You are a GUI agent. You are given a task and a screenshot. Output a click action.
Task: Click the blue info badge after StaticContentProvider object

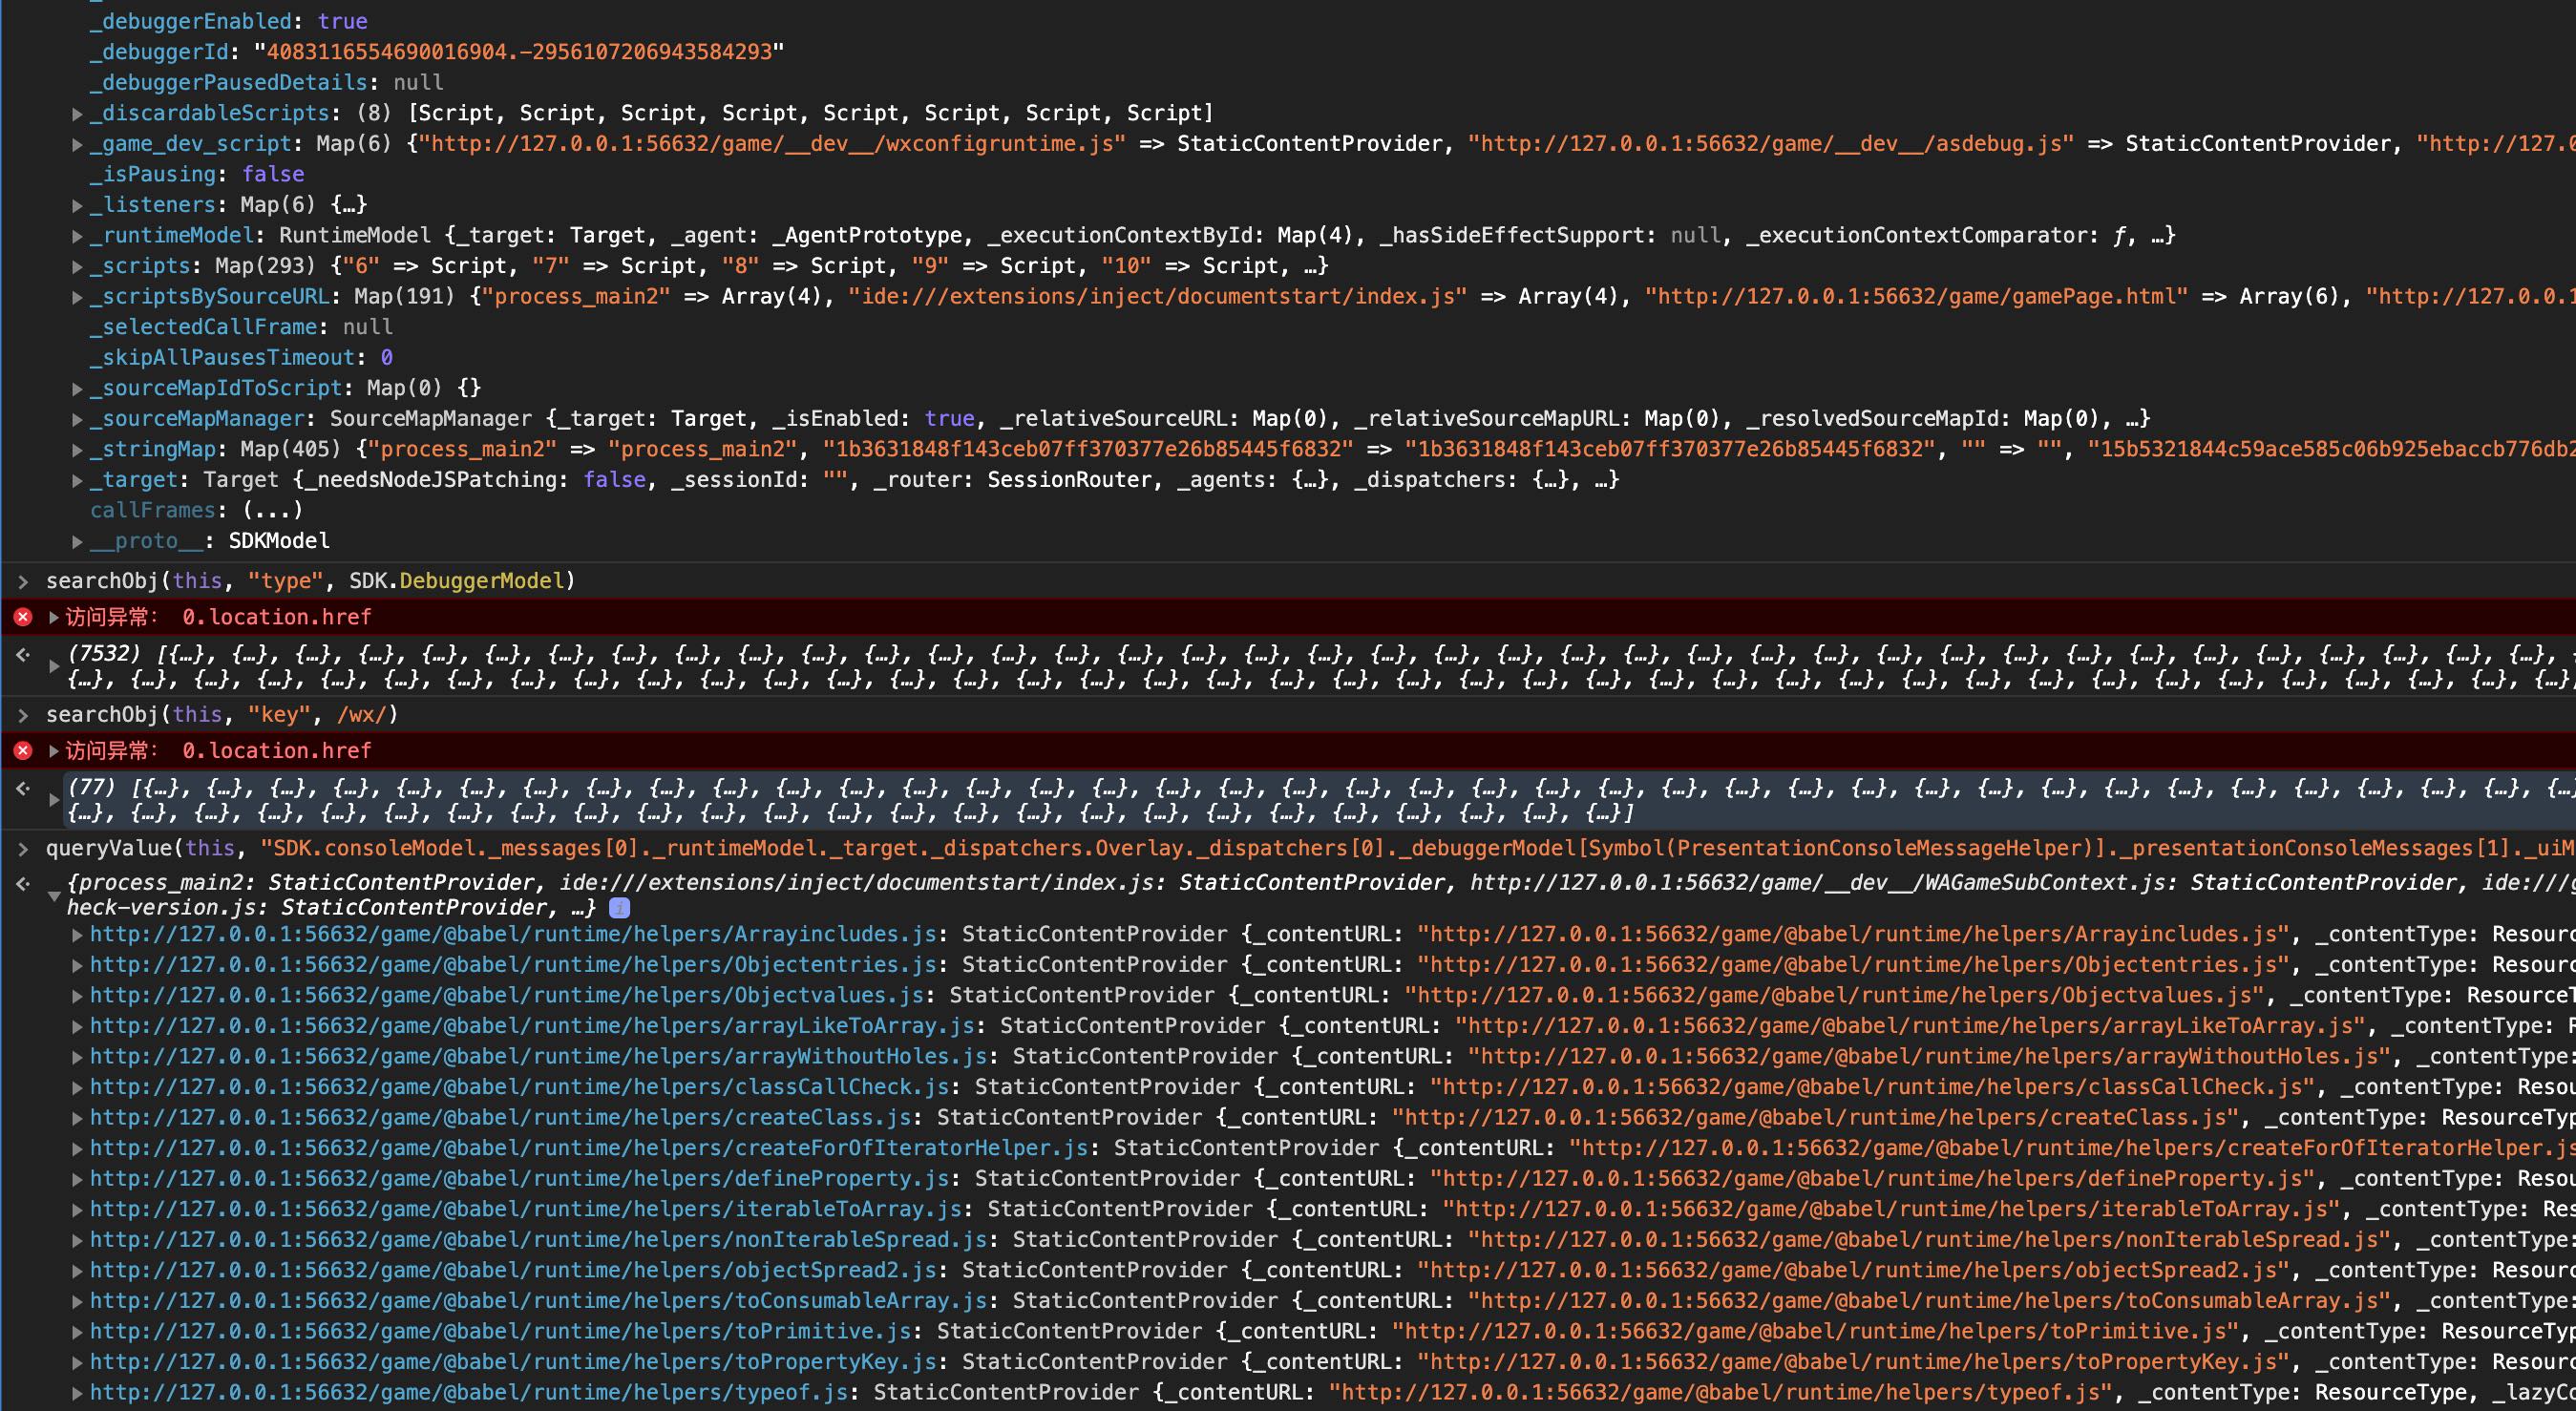tap(619, 908)
